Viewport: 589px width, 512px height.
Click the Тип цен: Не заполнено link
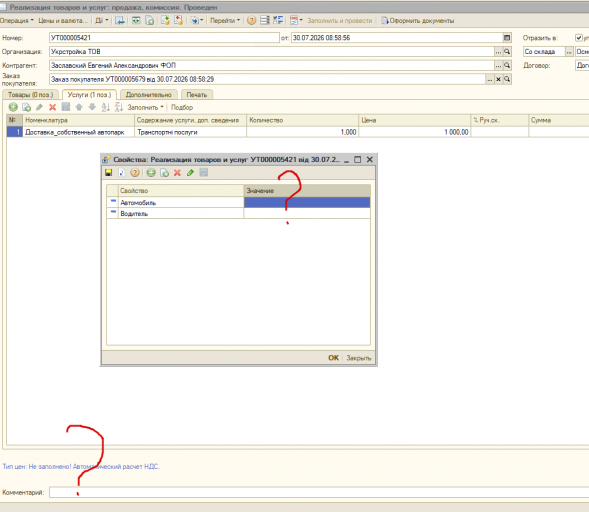click(x=81, y=467)
